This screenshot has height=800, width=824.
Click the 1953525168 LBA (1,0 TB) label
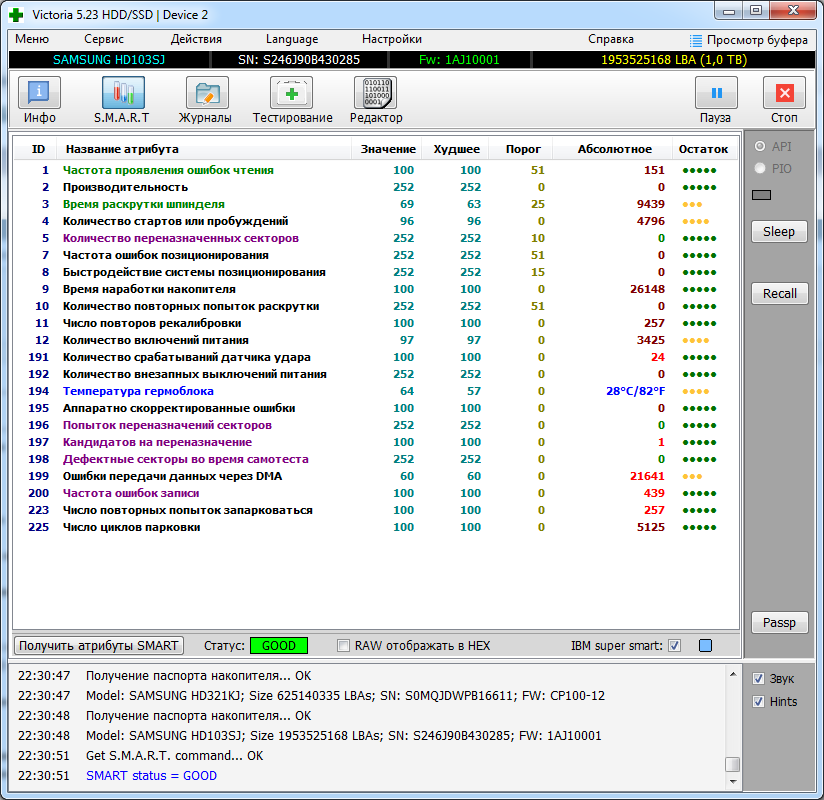tap(674, 60)
